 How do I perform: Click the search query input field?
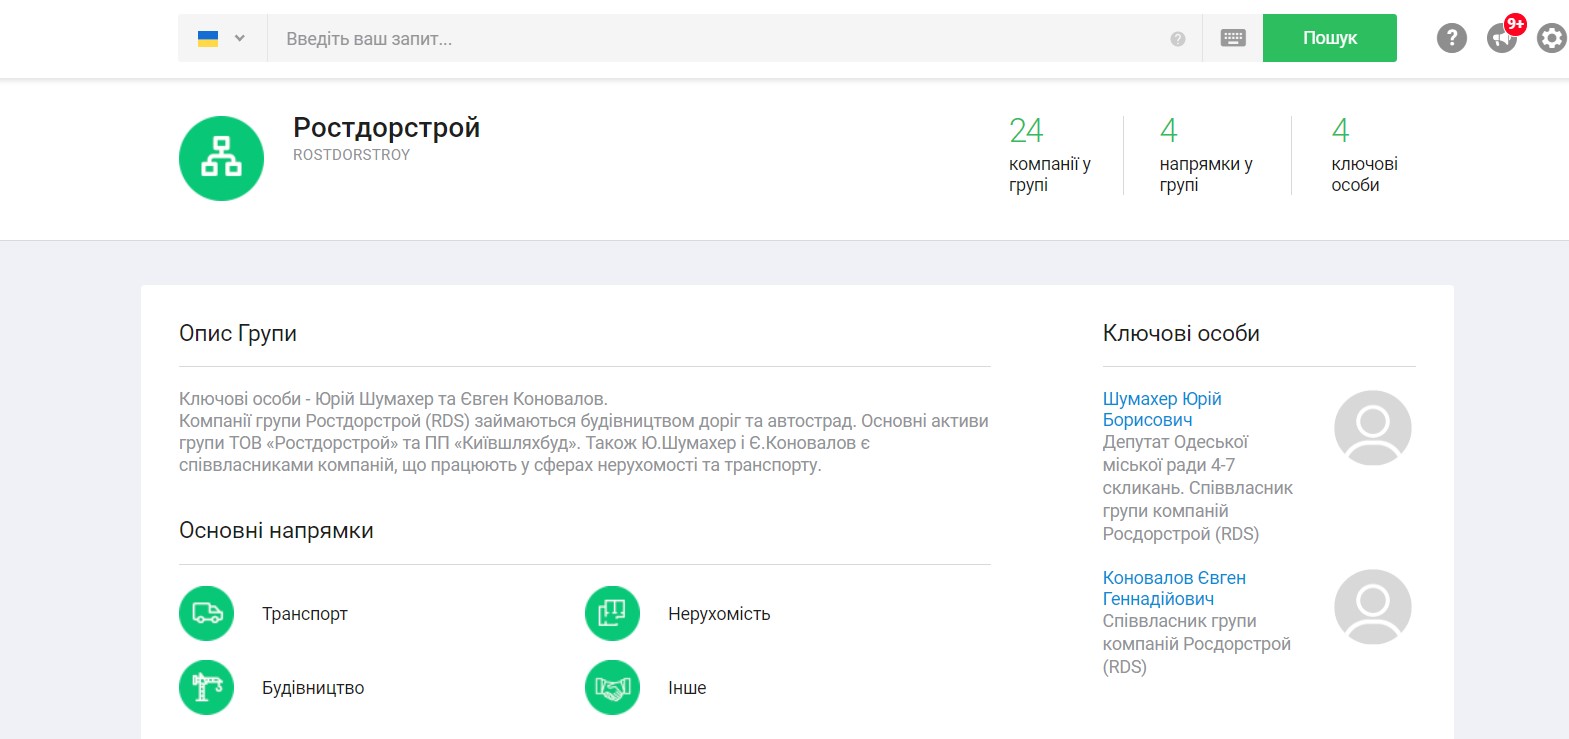(720, 39)
